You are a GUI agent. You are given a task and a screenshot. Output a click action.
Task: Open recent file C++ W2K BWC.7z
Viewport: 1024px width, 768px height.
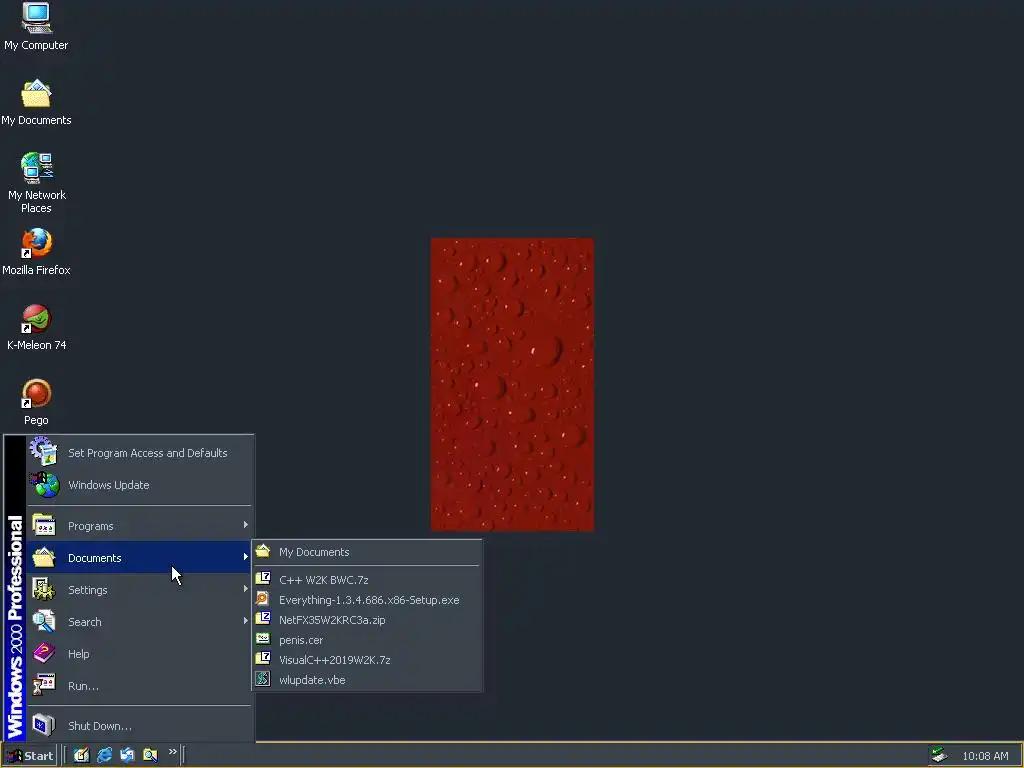coord(367,579)
